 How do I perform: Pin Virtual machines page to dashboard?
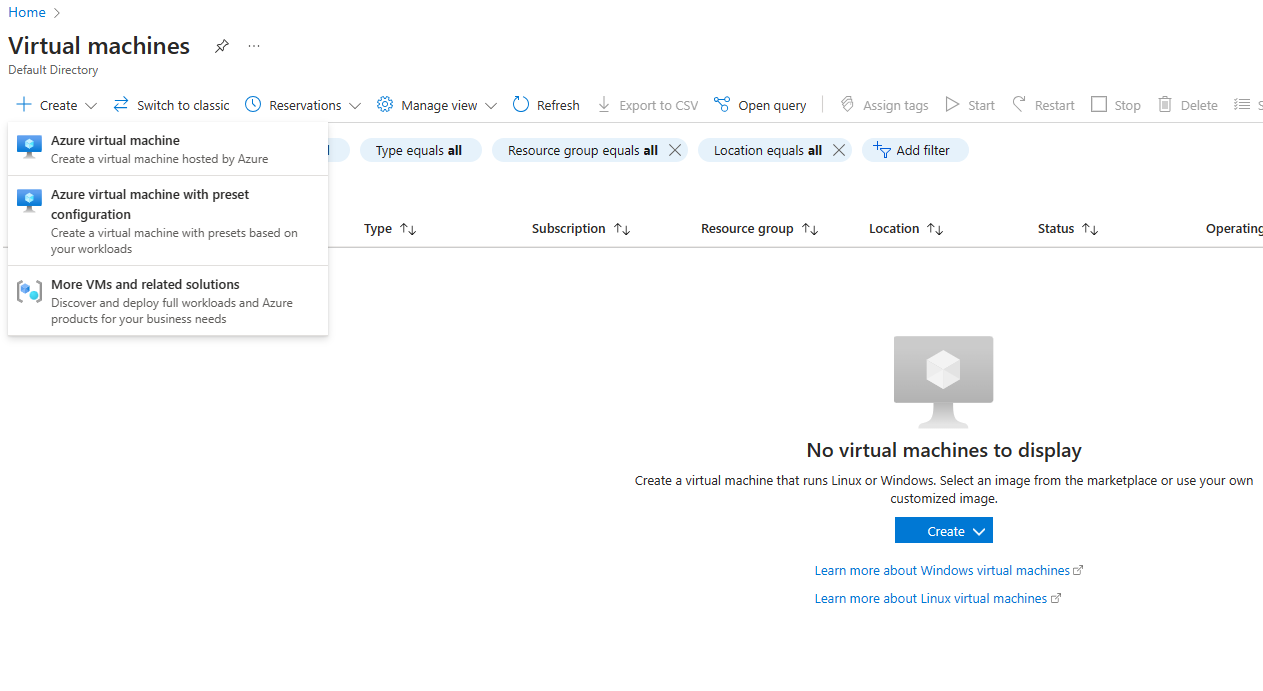tap(221, 46)
